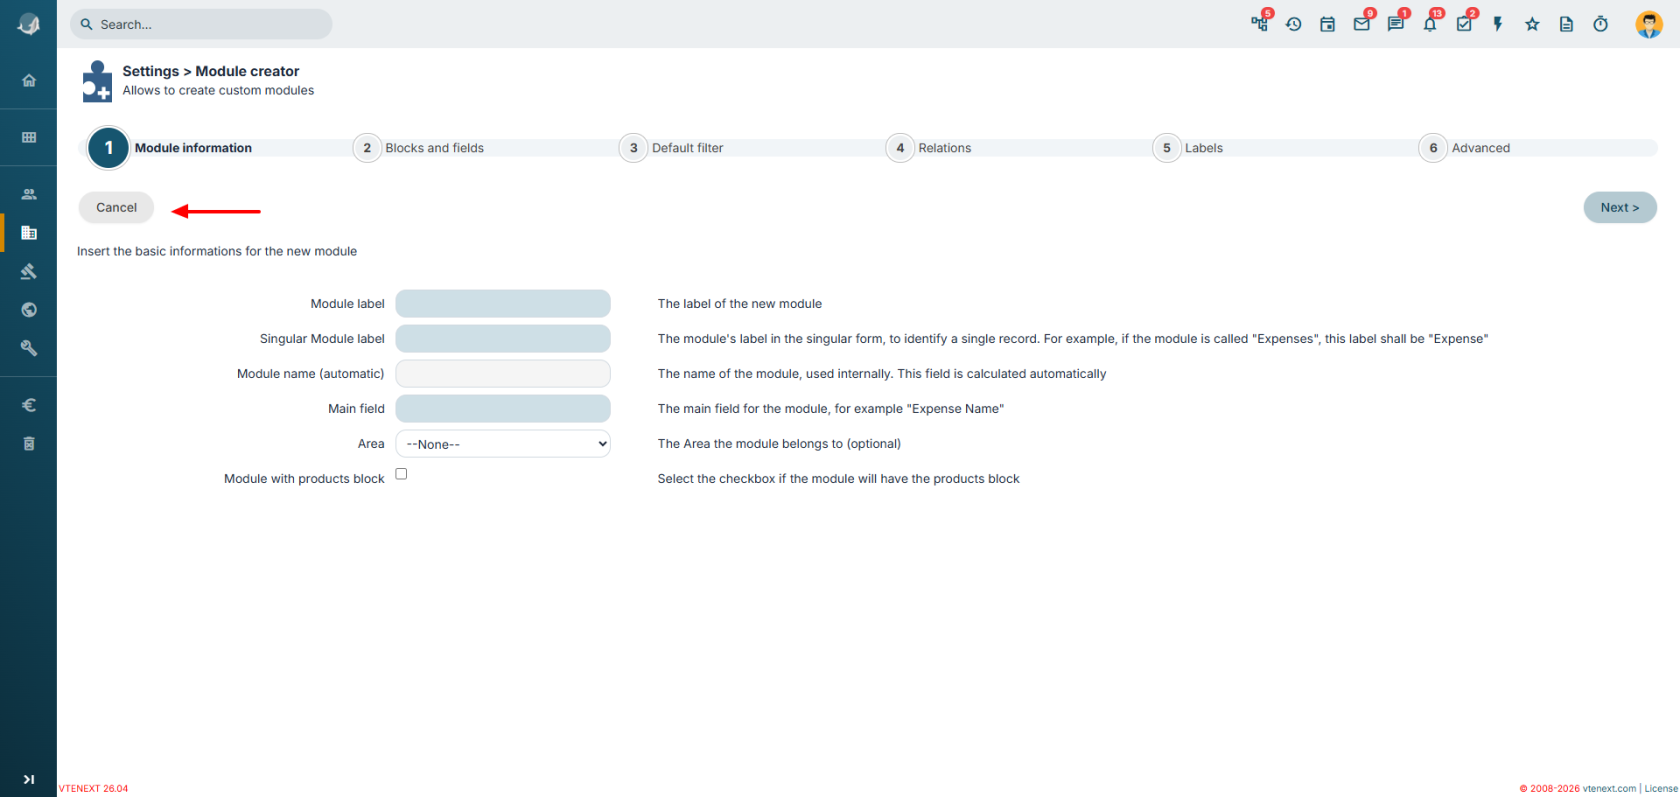1680x797 pixels.
Task: Click 'The label of the new module' description
Action: pyautogui.click(x=740, y=304)
